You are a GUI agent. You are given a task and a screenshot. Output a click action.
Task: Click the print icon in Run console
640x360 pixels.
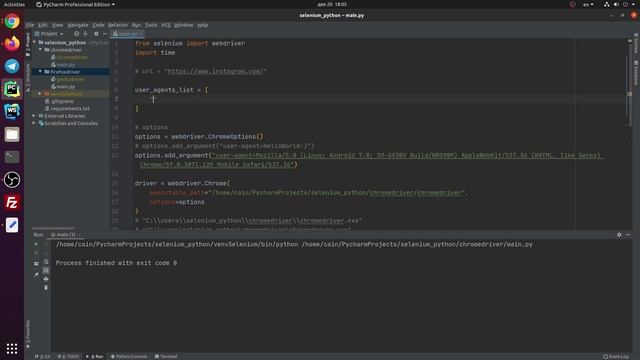coord(46,278)
